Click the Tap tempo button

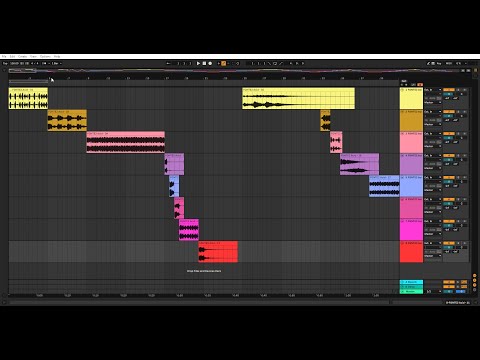coord(5,63)
